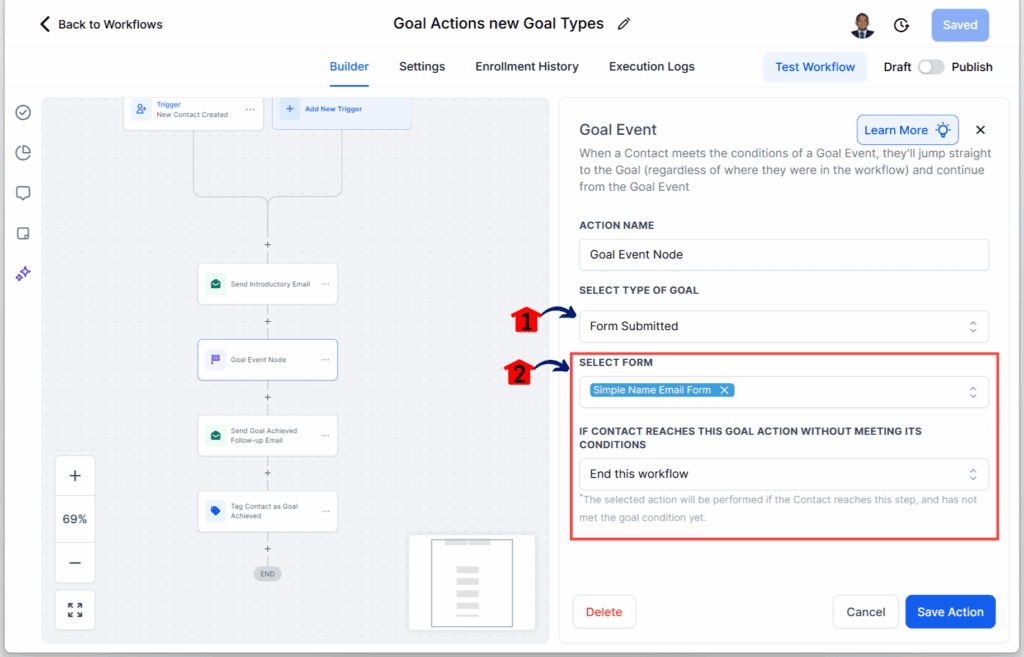Open the comment bubble icon in sidebar

click(23, 193)
